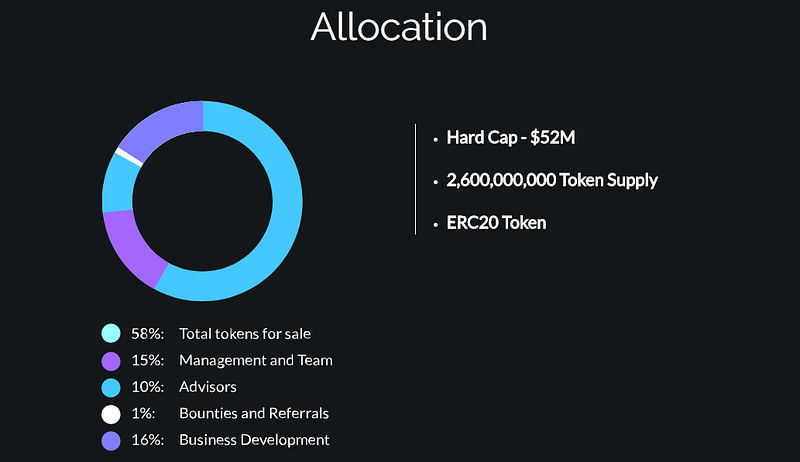800x462 pixels.
Task: Click the ERC20 Token bullet text
Action: pos(496,223)
